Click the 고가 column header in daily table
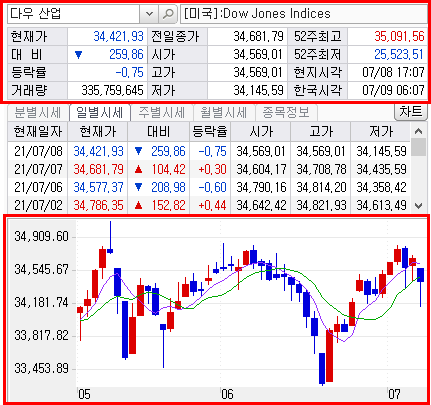The width and height of the screenshot is (431, 405). pos(320,132)
